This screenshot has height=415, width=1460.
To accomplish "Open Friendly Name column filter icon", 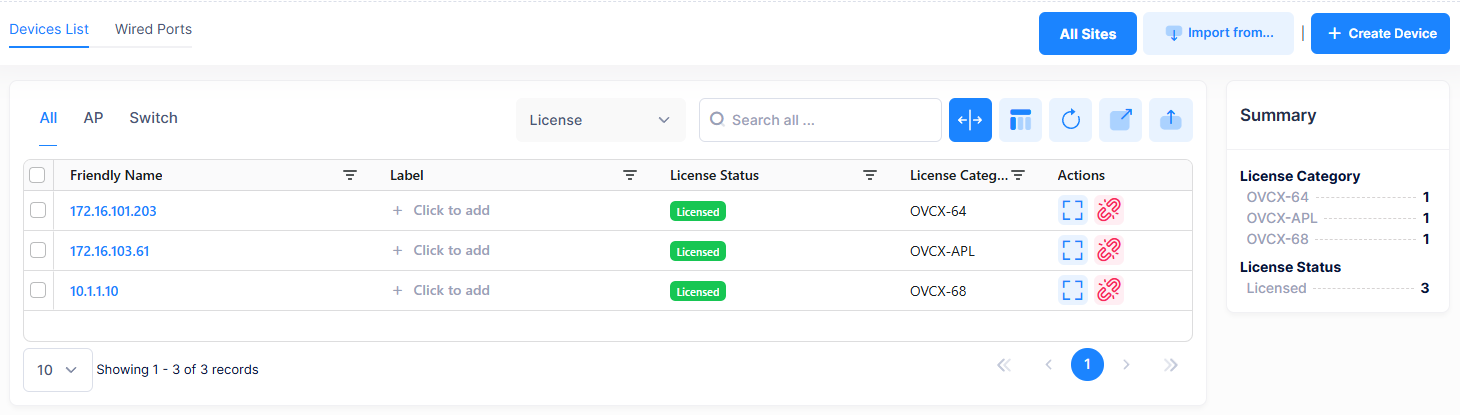I will 350,175.
